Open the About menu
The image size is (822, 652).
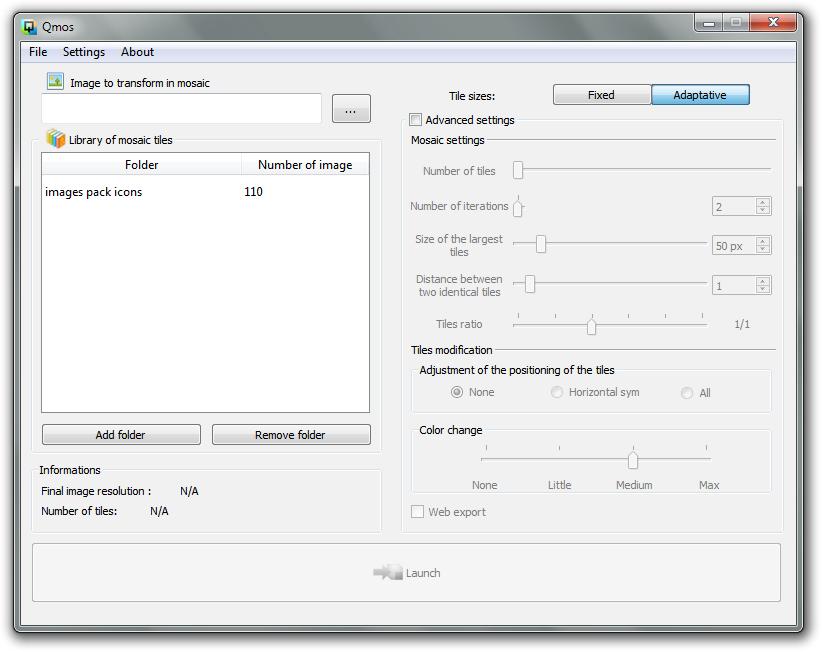[x=137, y=52]
